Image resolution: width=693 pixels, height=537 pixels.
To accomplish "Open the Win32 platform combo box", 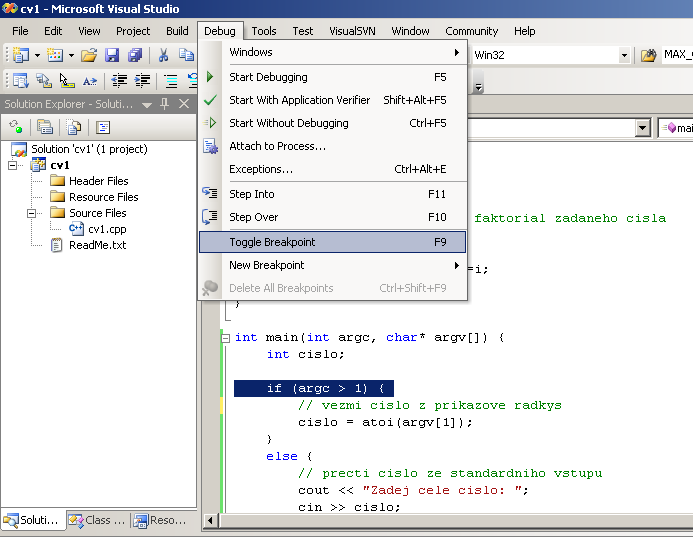I will (551, 55).
